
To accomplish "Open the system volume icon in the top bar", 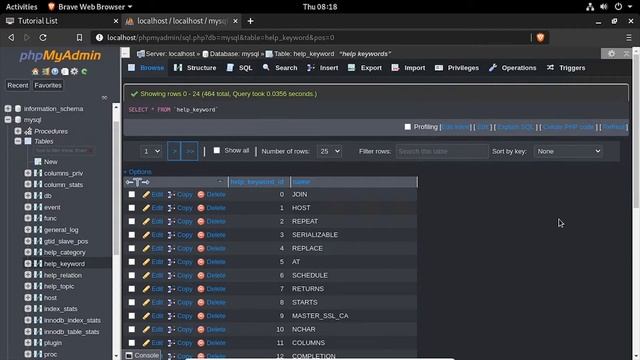I will point(604,7).
